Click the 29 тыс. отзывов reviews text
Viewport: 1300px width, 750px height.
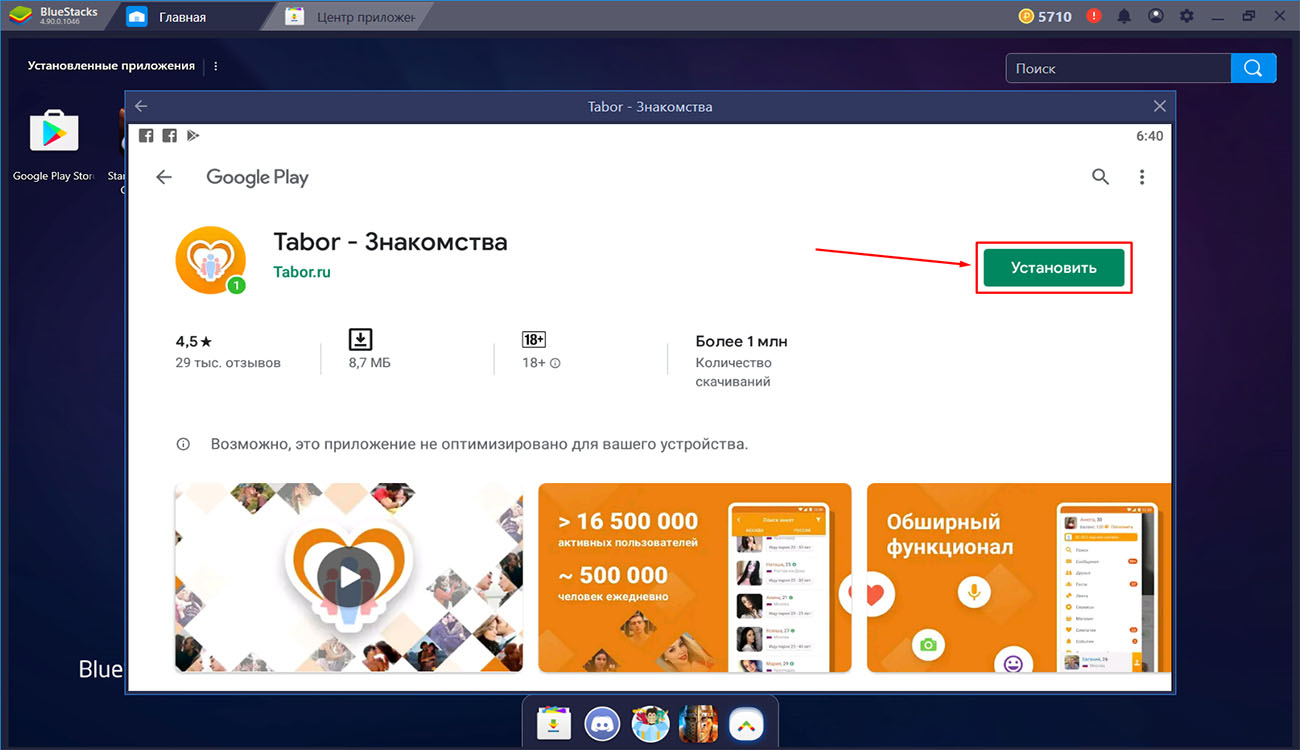pos(228,363)
